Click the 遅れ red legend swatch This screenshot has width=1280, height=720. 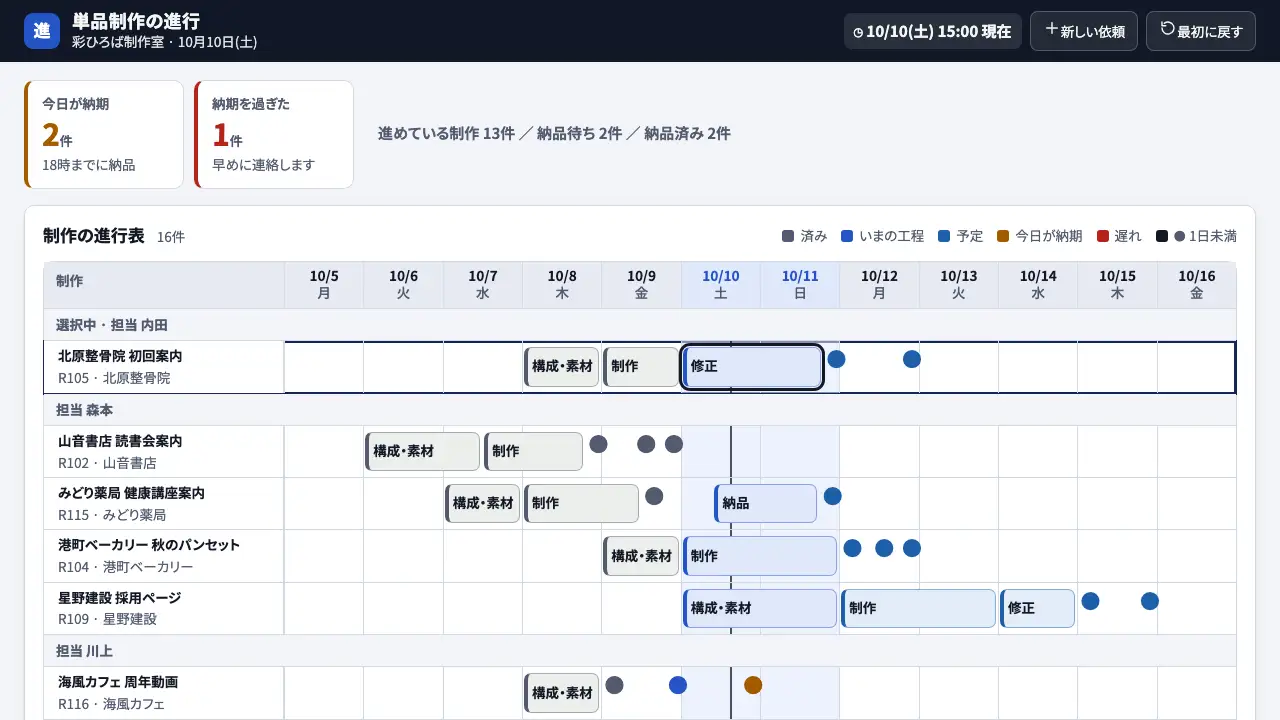click(x=1103, y=237)
